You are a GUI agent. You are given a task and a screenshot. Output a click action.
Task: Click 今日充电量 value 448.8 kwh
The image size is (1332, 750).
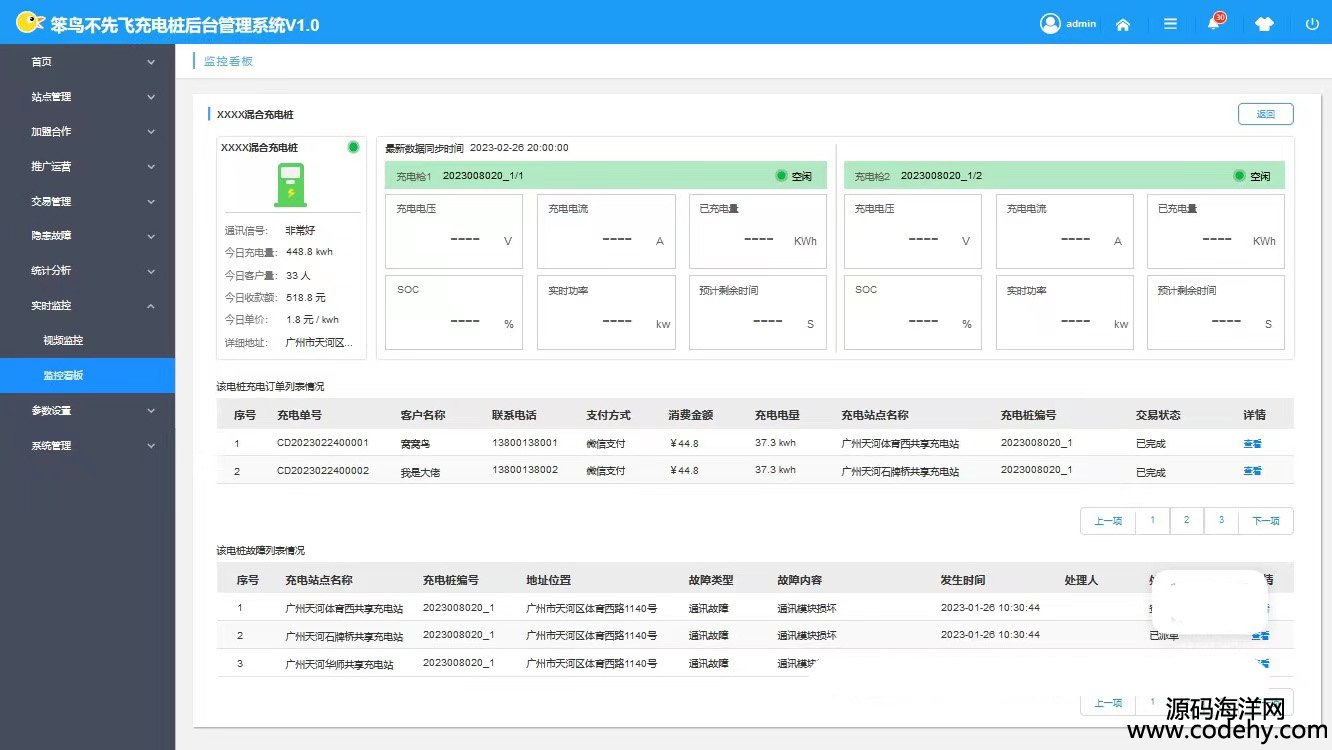pyautogui.click(x=309, y=252)
